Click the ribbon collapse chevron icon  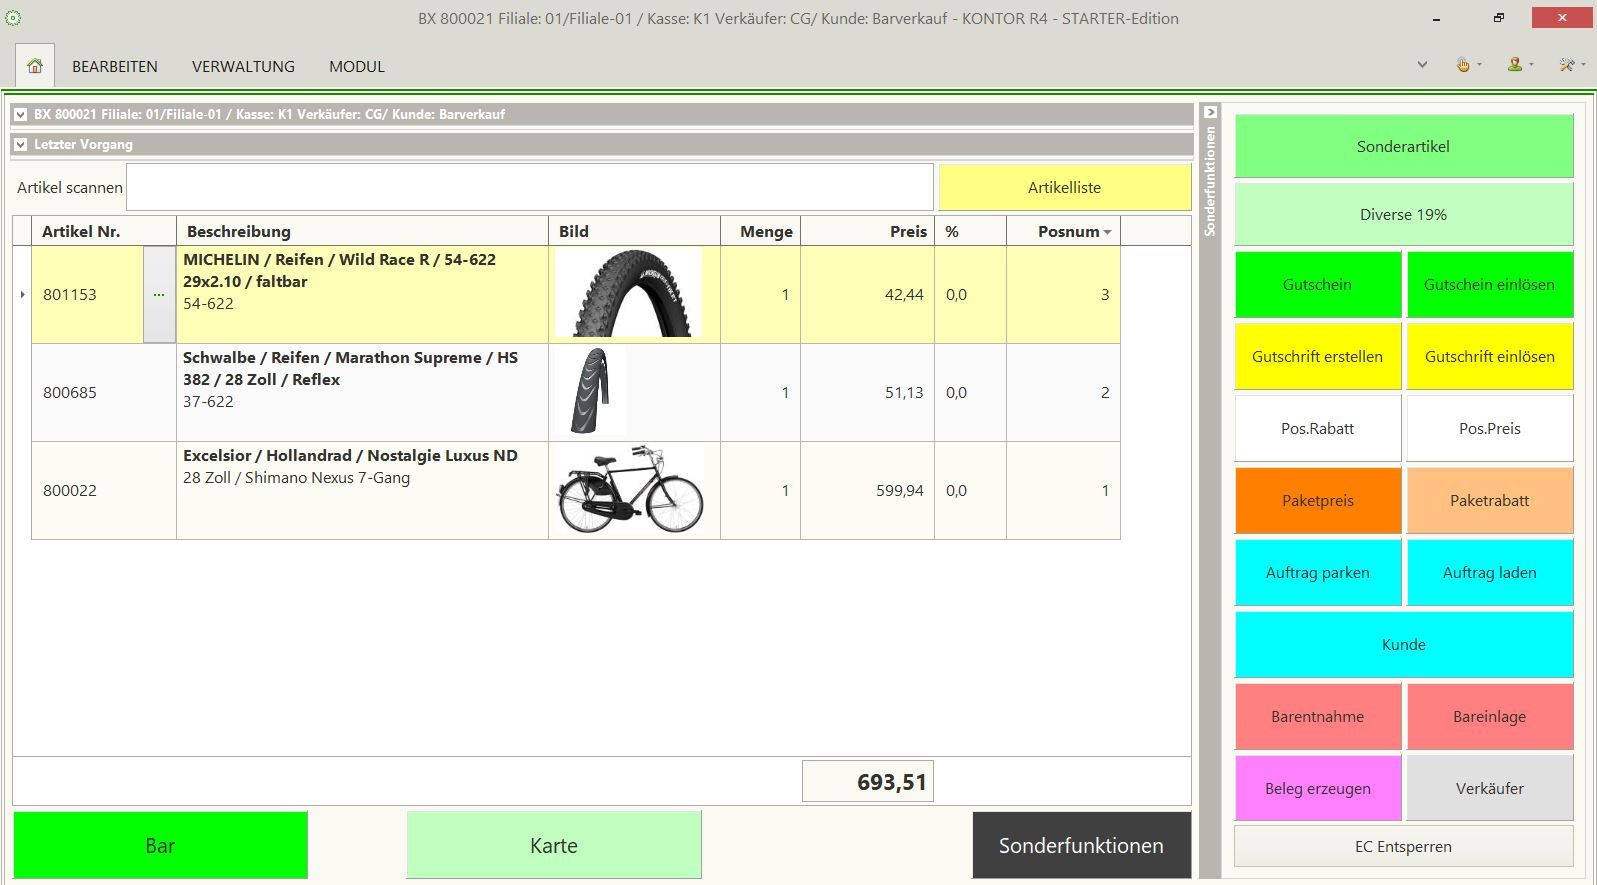1422,65
